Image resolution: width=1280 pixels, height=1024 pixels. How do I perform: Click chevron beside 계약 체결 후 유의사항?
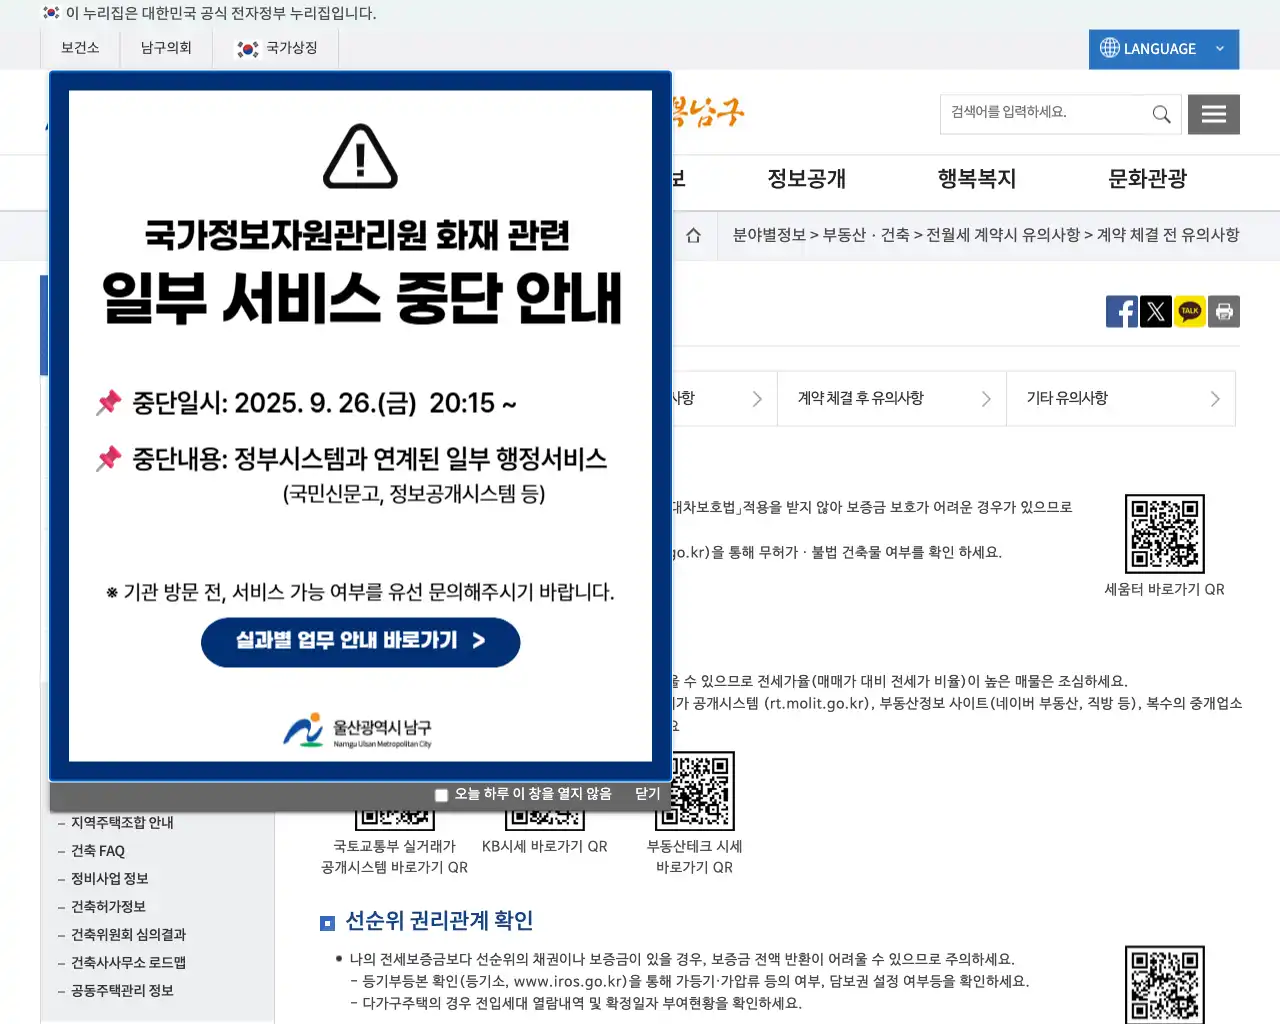[986, 399]
